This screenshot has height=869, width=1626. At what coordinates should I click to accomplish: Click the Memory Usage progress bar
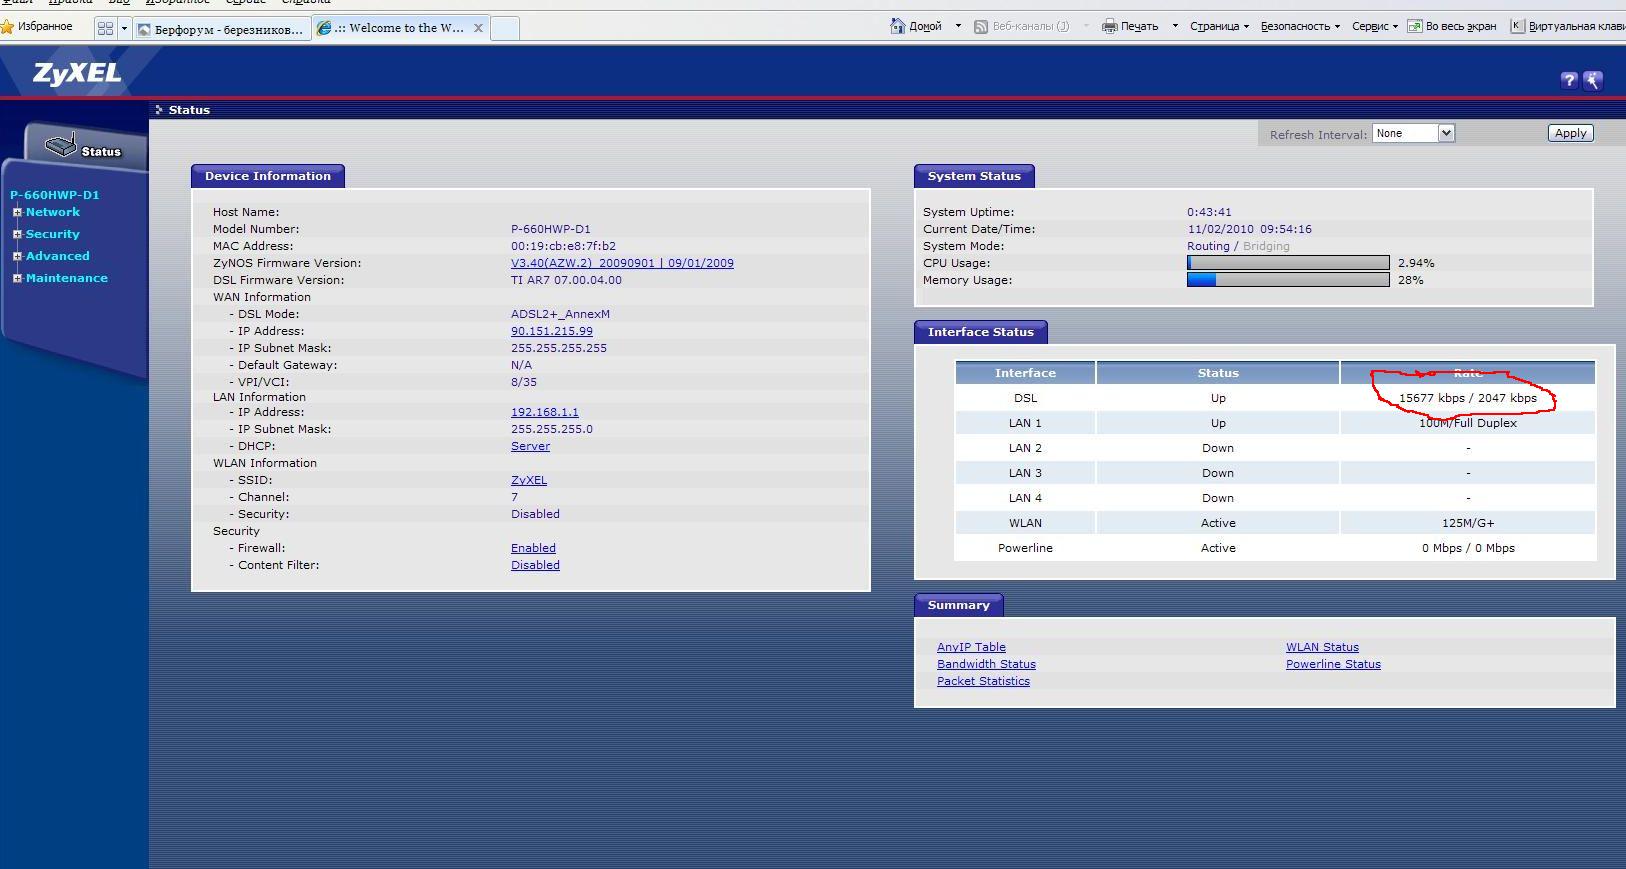pos(1287,280)
